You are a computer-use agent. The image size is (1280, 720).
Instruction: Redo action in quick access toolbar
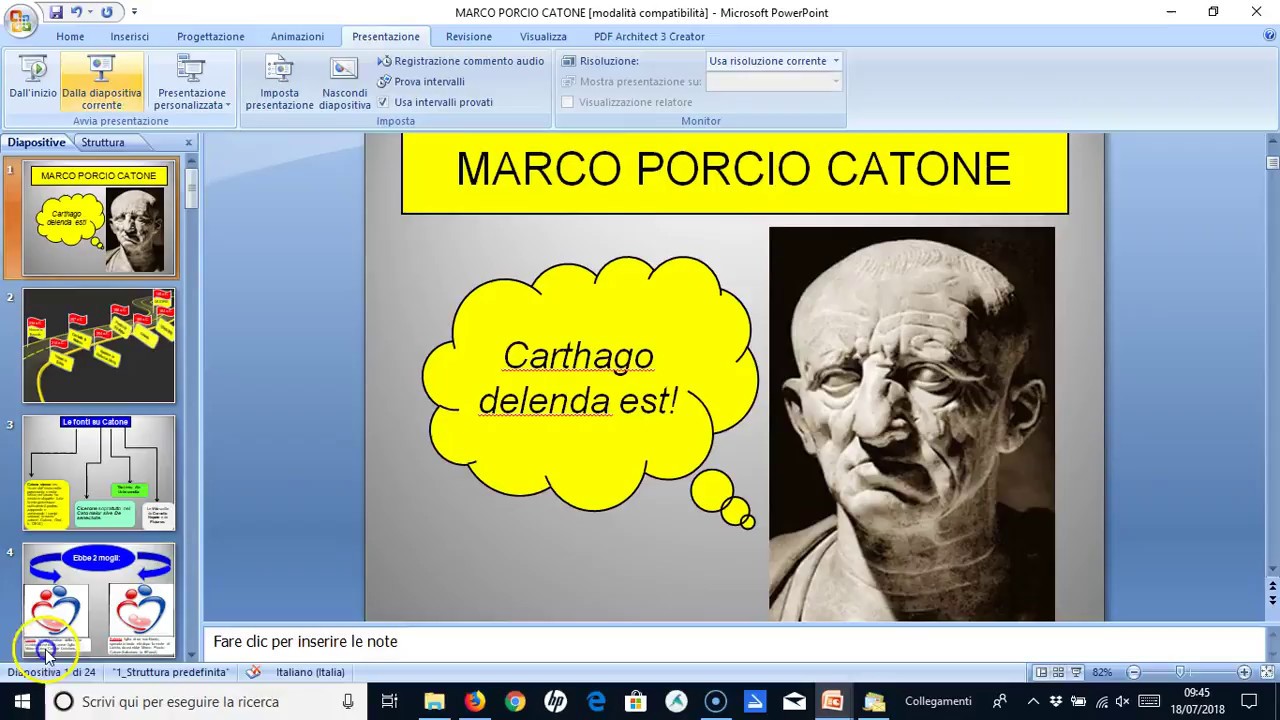(x=107, y=12)
